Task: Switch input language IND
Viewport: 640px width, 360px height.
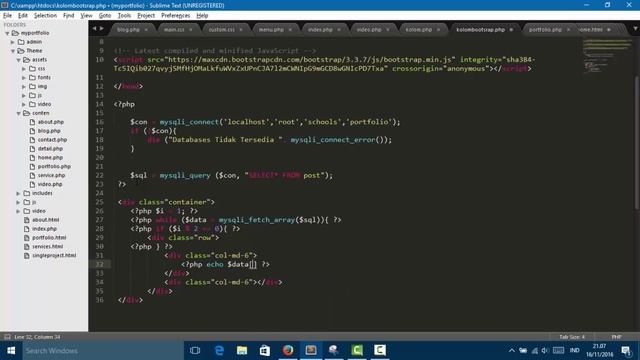Action: coord(575,351)
